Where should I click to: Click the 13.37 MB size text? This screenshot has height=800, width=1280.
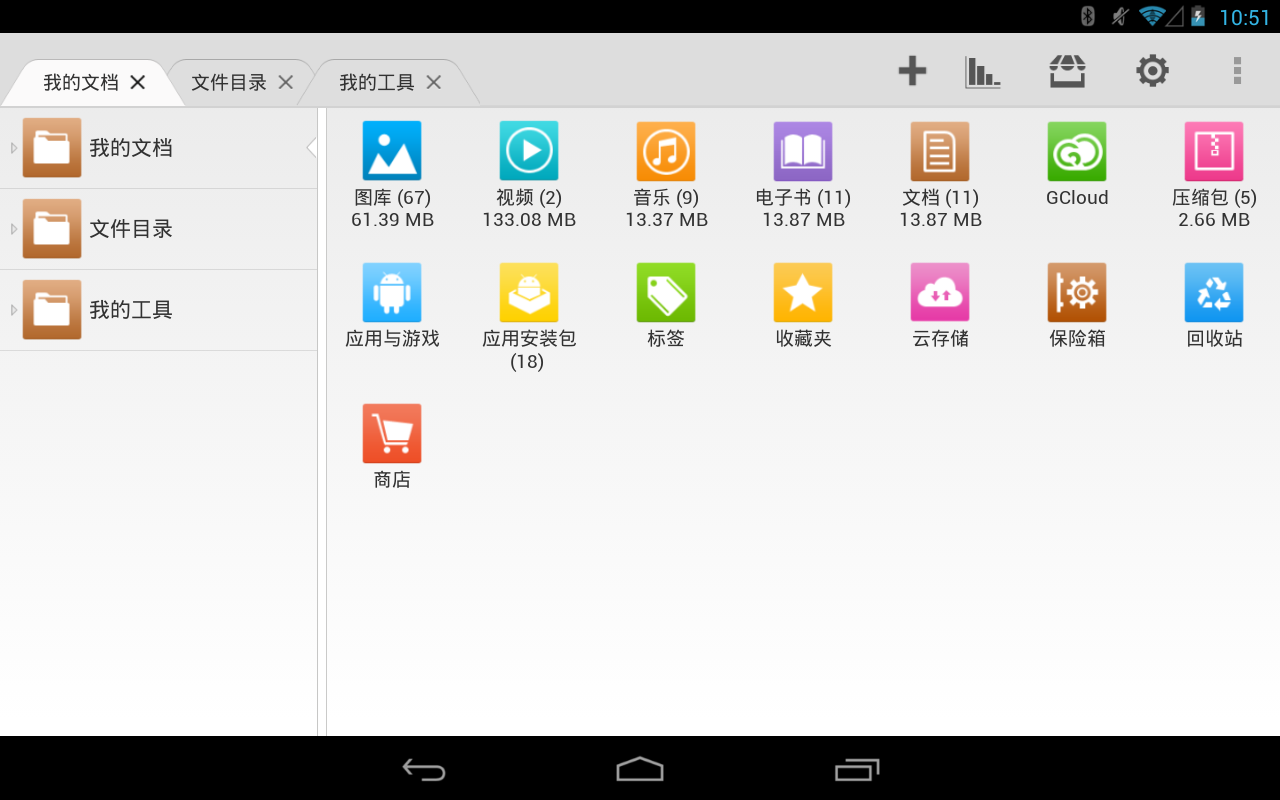pos(666,220)
